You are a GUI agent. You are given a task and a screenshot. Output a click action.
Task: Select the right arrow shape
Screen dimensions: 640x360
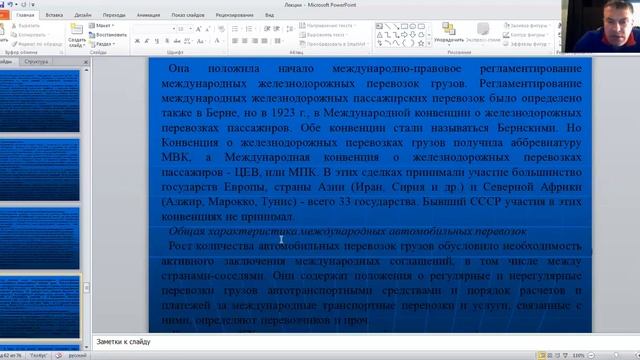click(404, 35)
